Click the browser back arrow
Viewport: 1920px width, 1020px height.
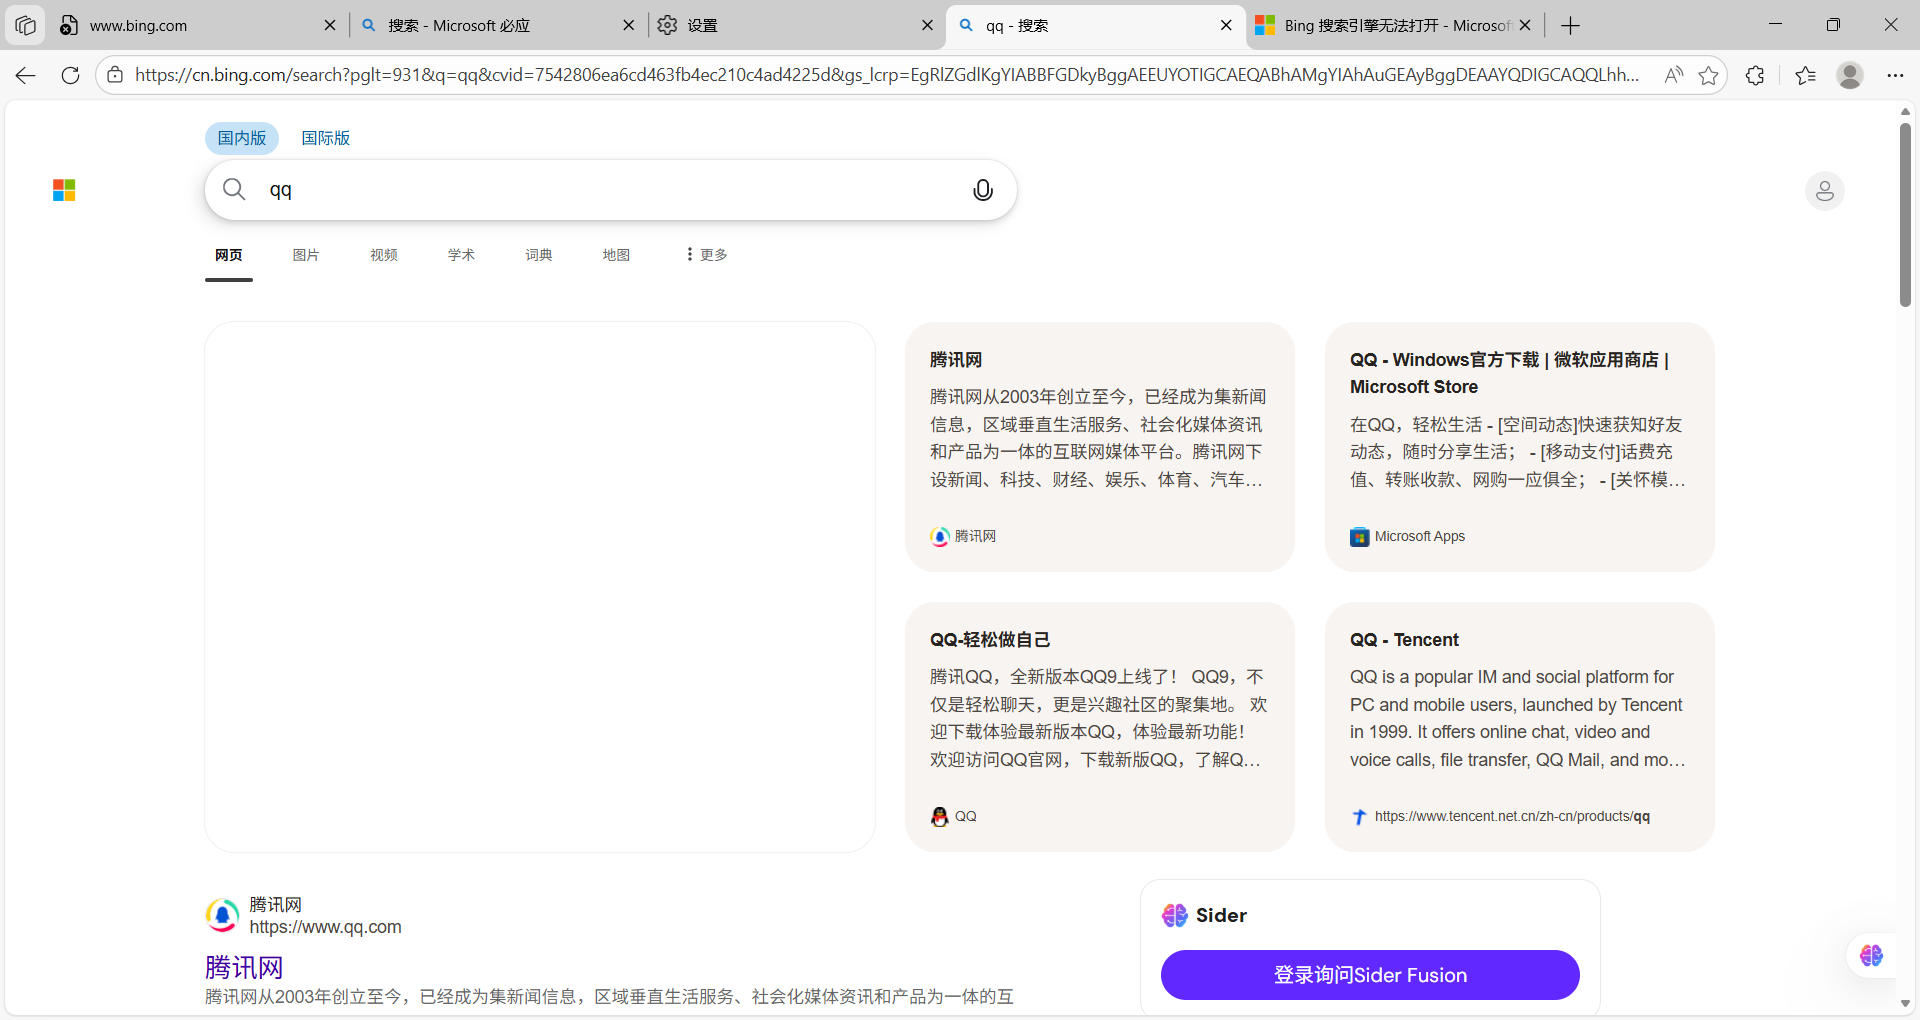[26, 75]
